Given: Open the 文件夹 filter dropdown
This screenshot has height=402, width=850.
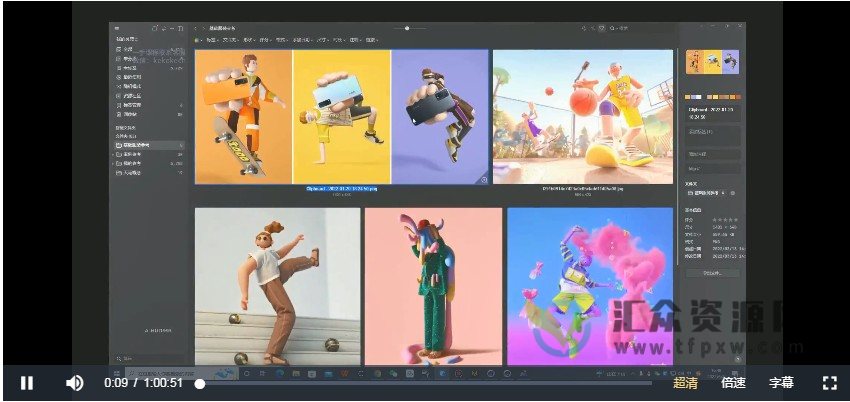Looking at the screenshot, I should (230, 40).
